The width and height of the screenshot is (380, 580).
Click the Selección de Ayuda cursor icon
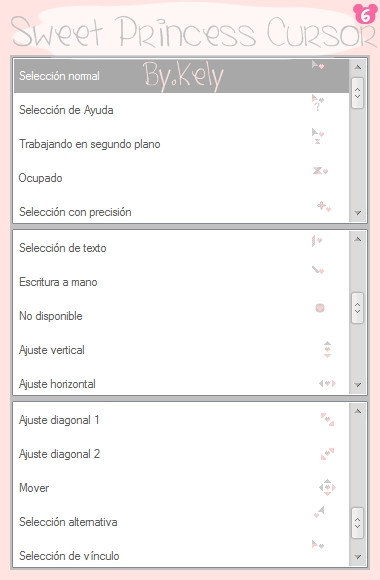317,103
